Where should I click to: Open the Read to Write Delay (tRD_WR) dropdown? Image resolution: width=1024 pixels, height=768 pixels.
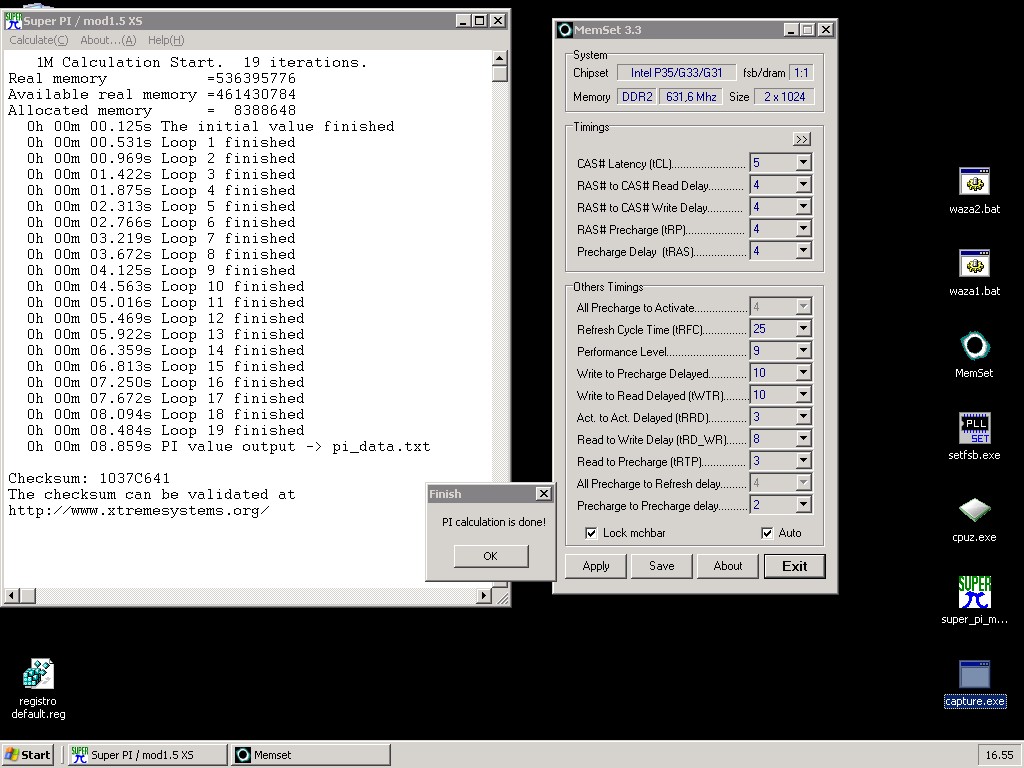point(803,439)
